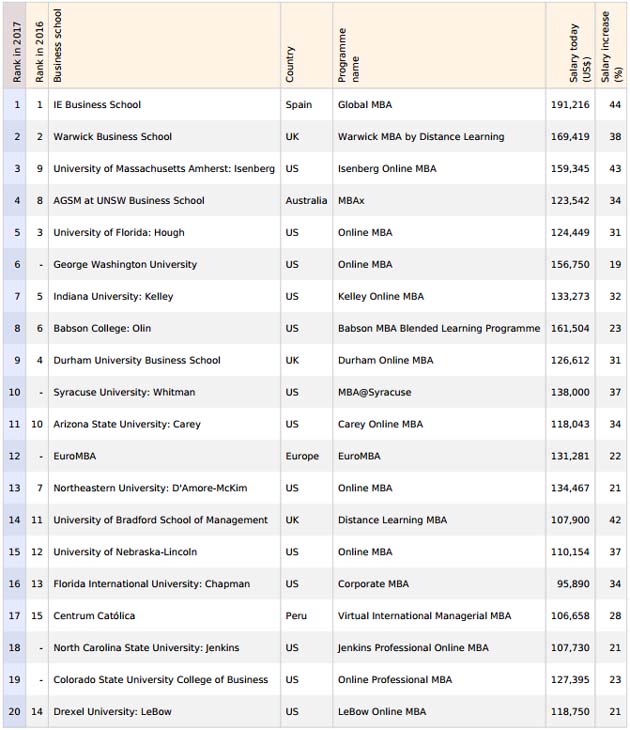630x730 pixels.
Task: Select Durham University Business School
Action: (136, 361)
